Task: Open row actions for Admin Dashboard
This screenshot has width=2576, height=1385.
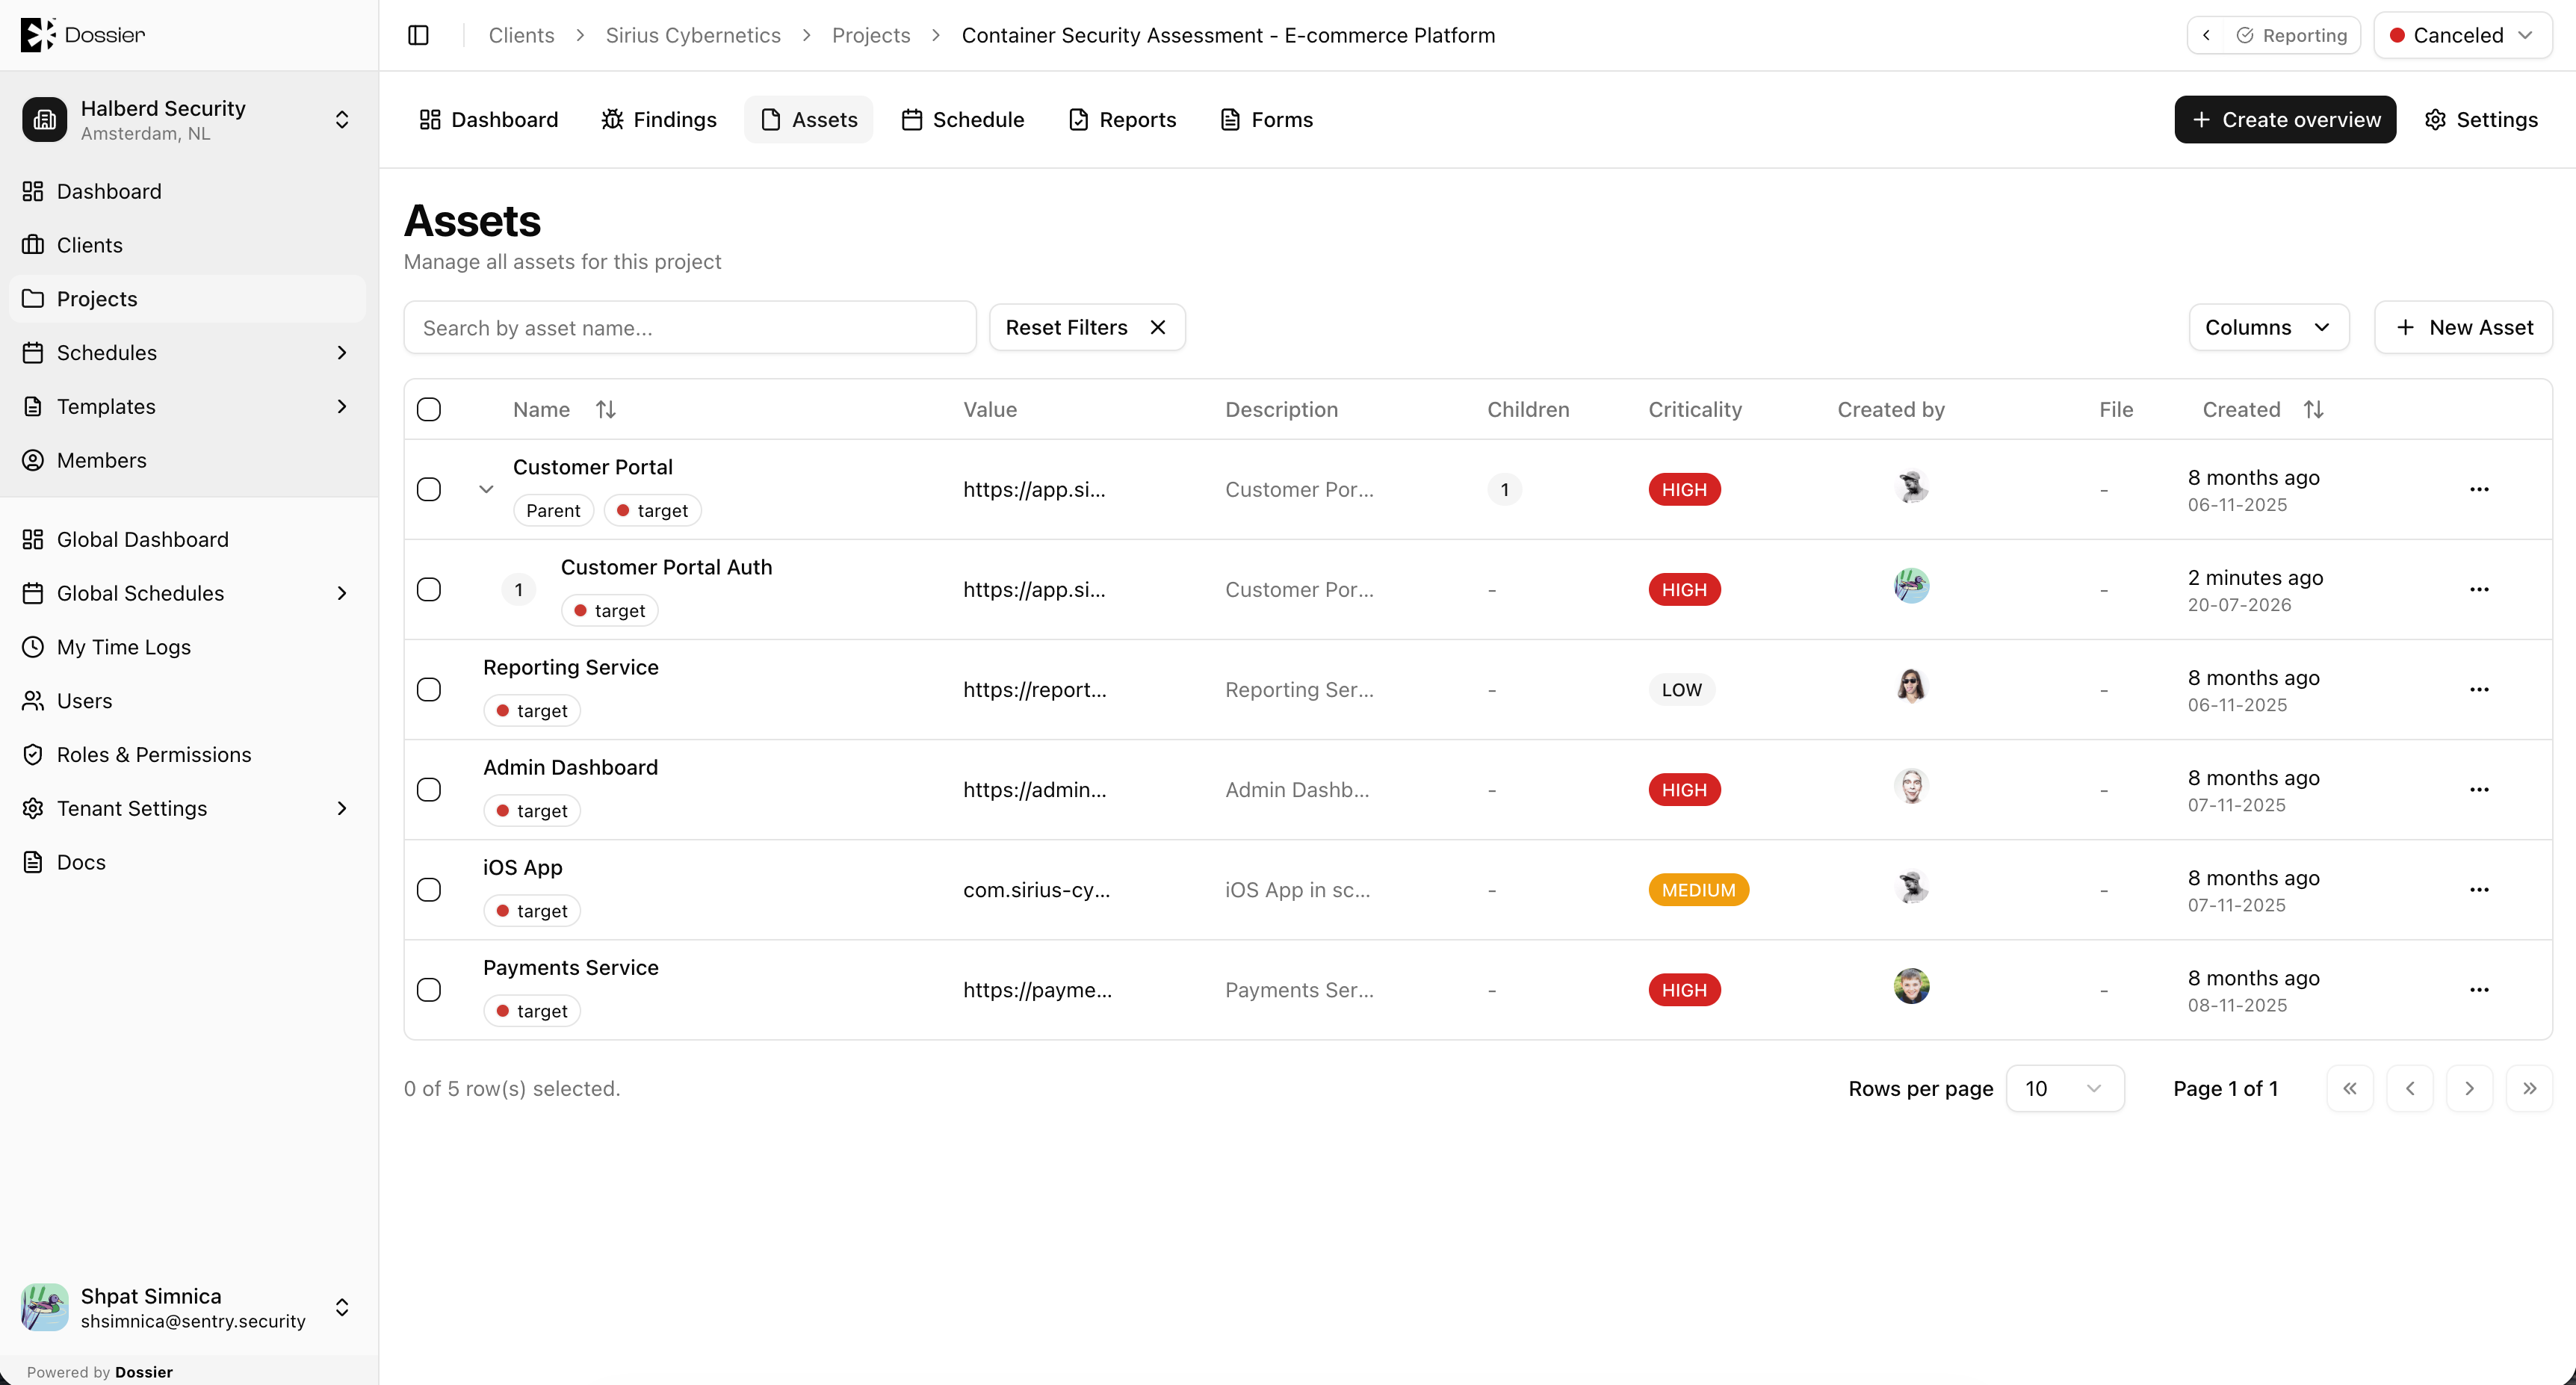Action: coord(2479,789)
